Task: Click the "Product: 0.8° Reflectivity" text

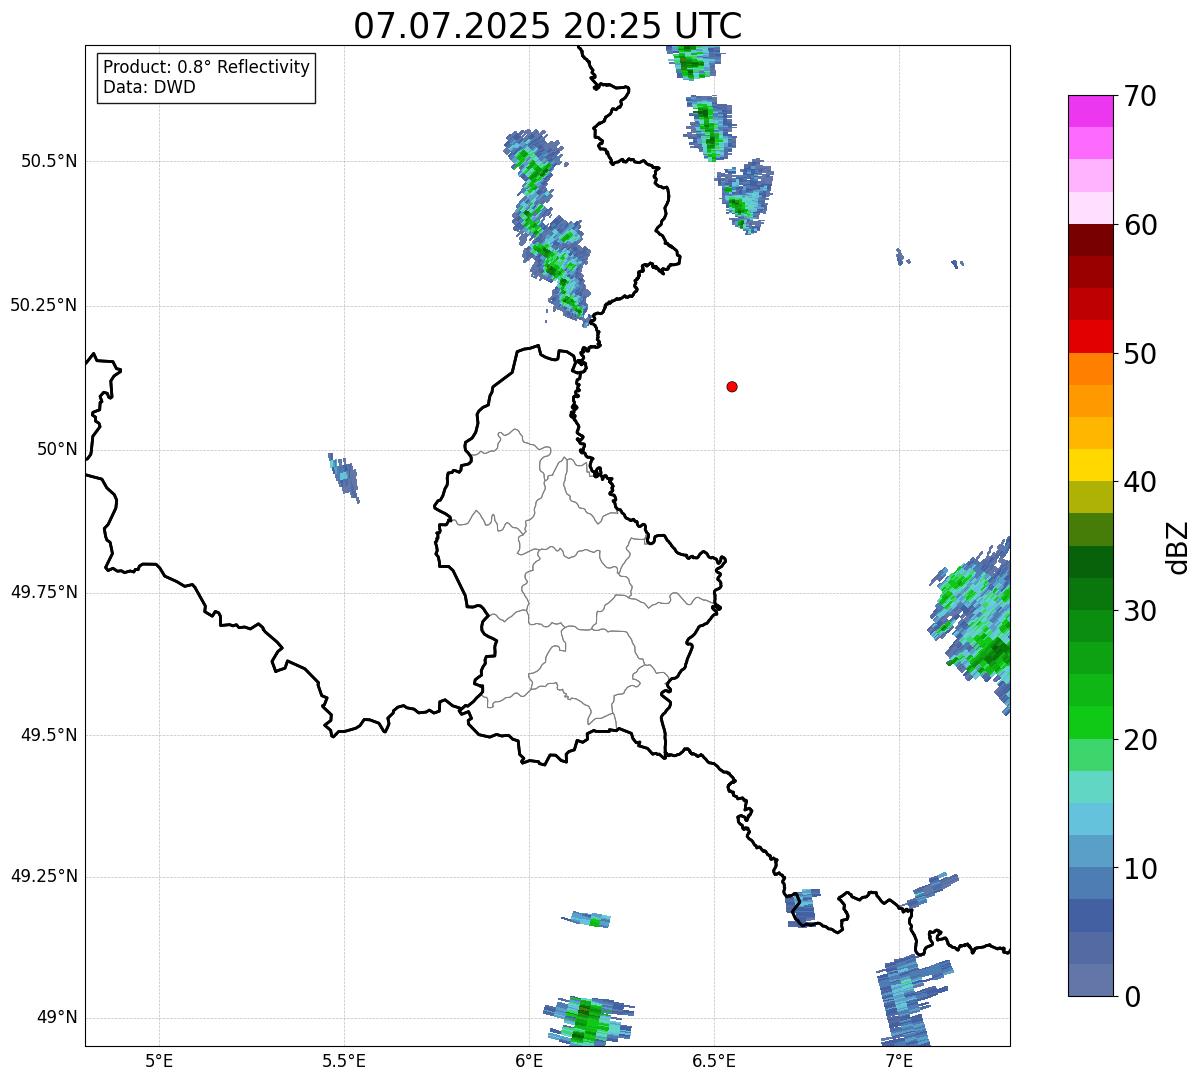Action: pos(207,67)
